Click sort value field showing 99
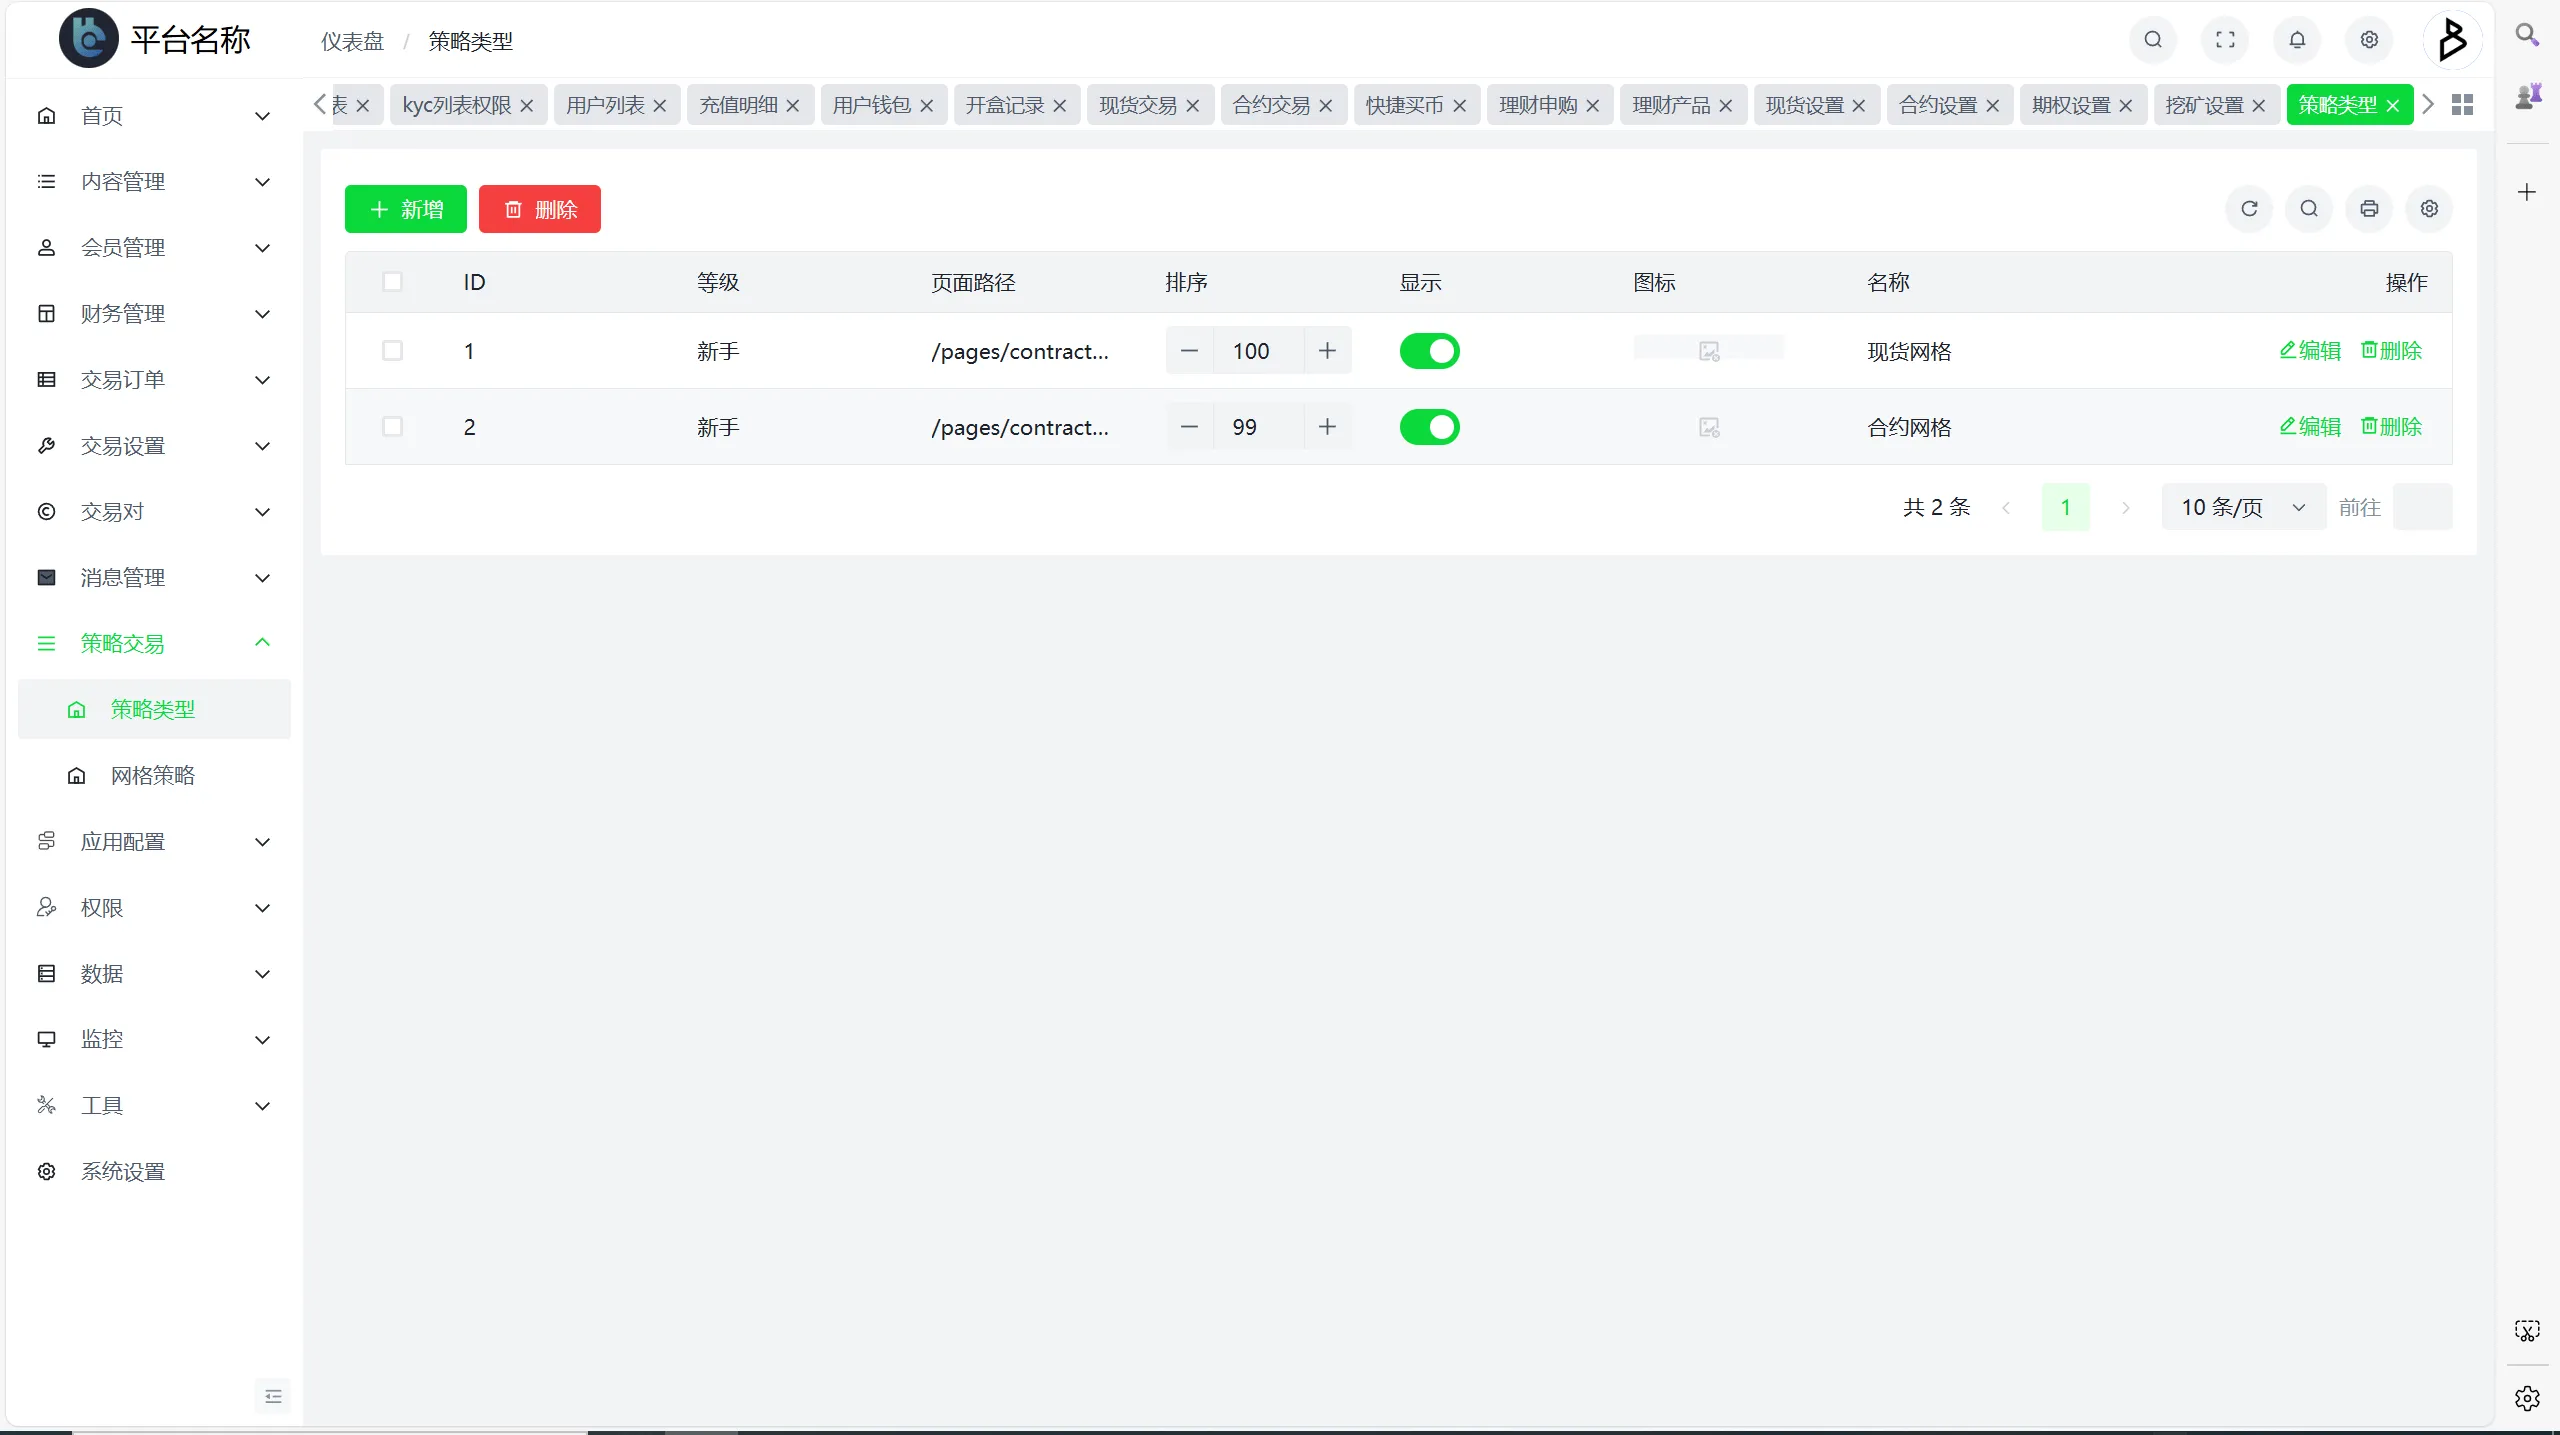The image size is (2560, 1435). pos(1258,427)
